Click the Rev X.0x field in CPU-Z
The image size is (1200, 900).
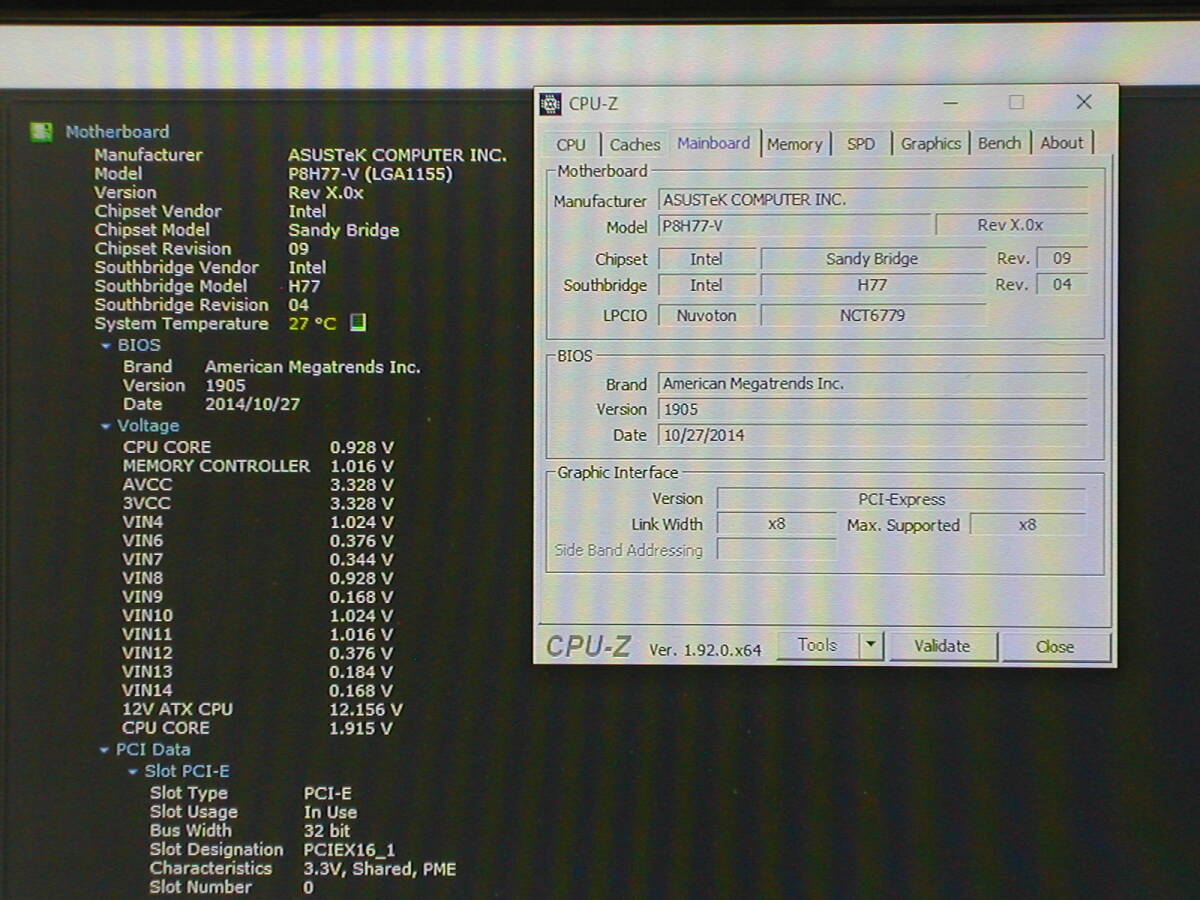1011,226
